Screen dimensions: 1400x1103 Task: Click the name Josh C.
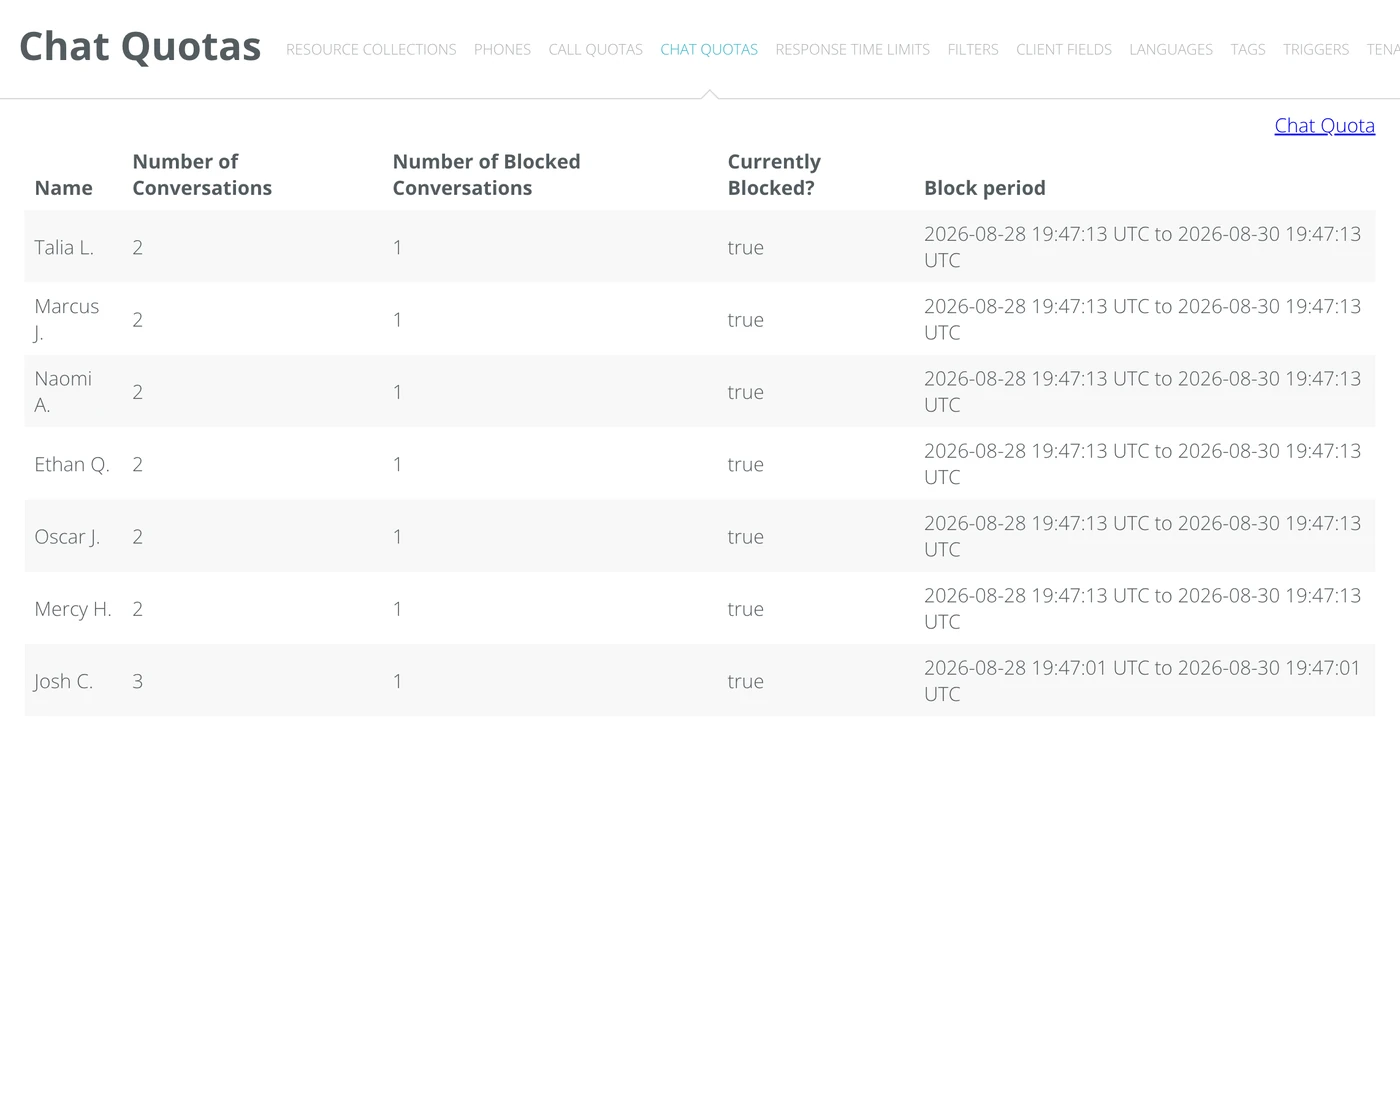(64, 681)
